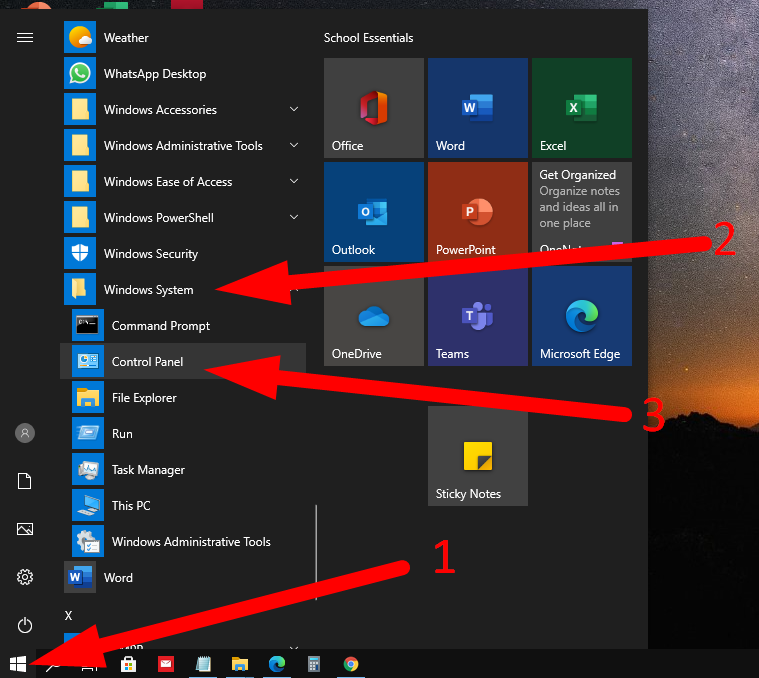Open the OneDrive tile
Viewport: 759px width, 678px height.
tap(374, 316)
